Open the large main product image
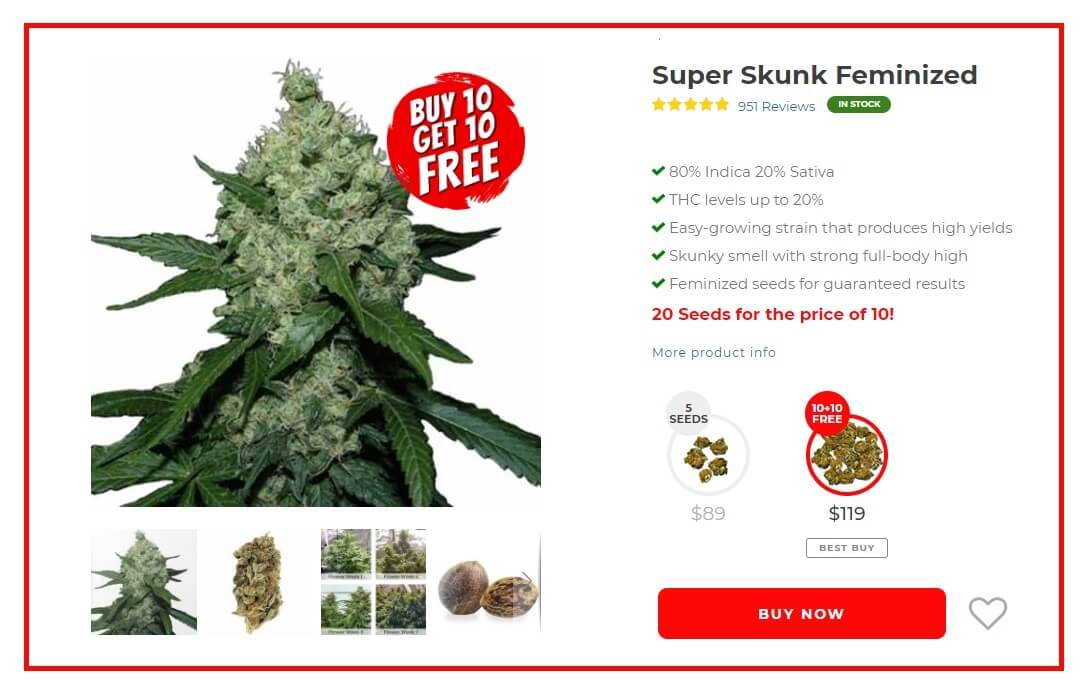Viewport: 1088px width, 695px height. pos(316,282)
